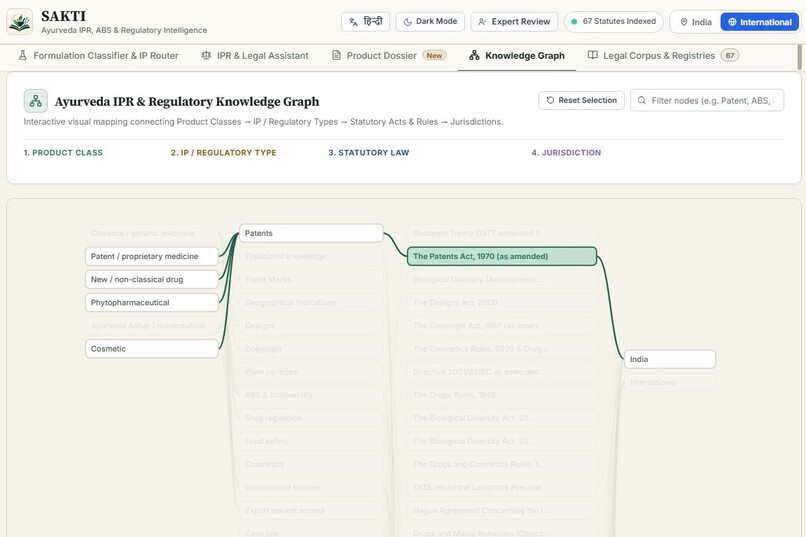This screenshot has width=806, height=537.
Task: Switch to the Knowledge Graph tab
Action: coord(517,55)
